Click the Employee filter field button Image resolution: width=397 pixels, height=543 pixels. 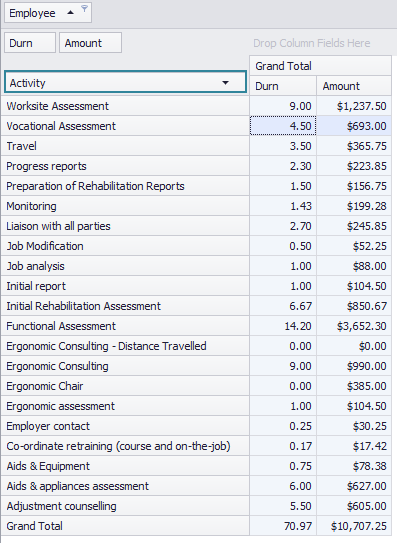click(48, 13)
